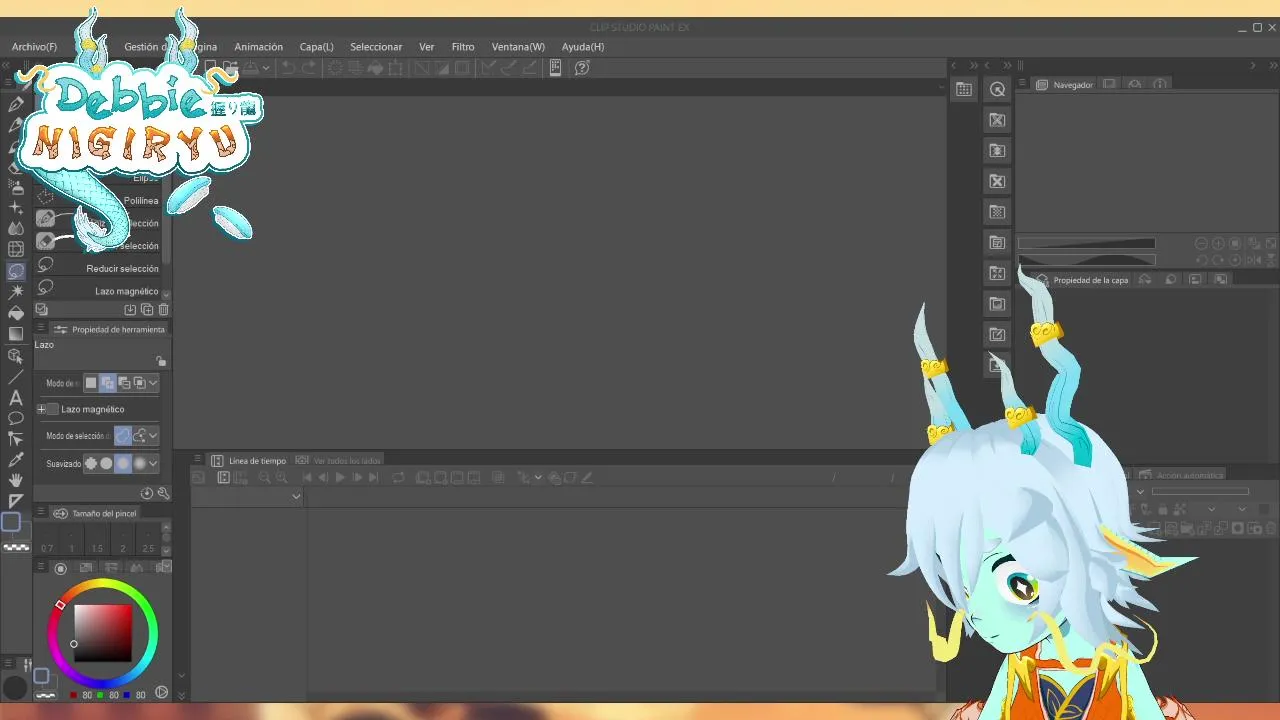Choose the polyline selection mode option
The image size is (1280, 720).
pyautogui.click(x=140, y=436)
